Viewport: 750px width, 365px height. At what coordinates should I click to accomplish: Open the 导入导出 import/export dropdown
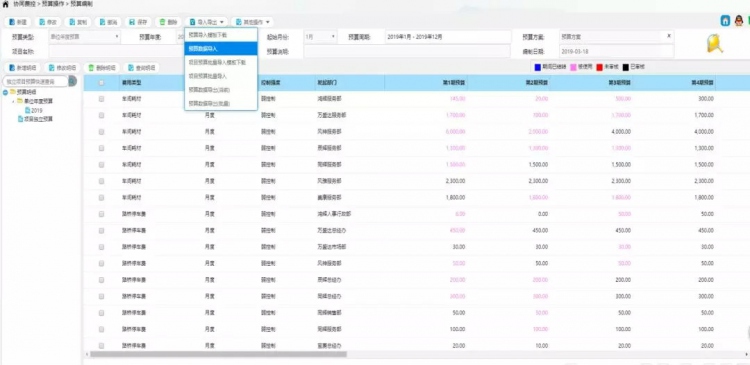coord(207,22)
